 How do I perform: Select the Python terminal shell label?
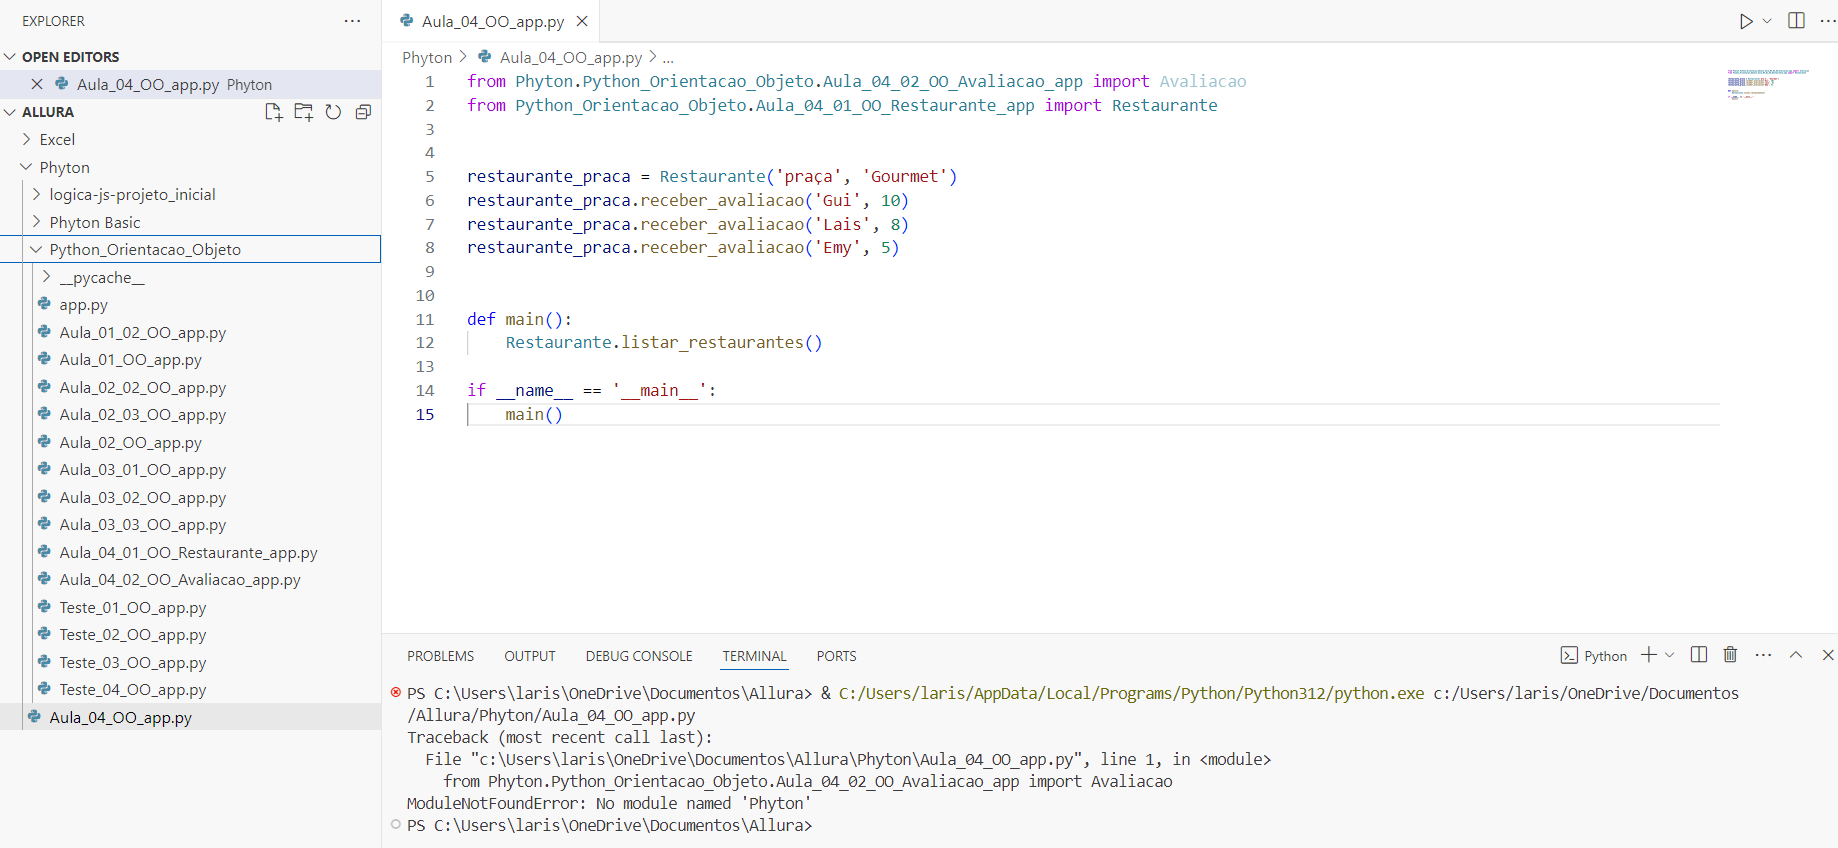[1594, 656]
